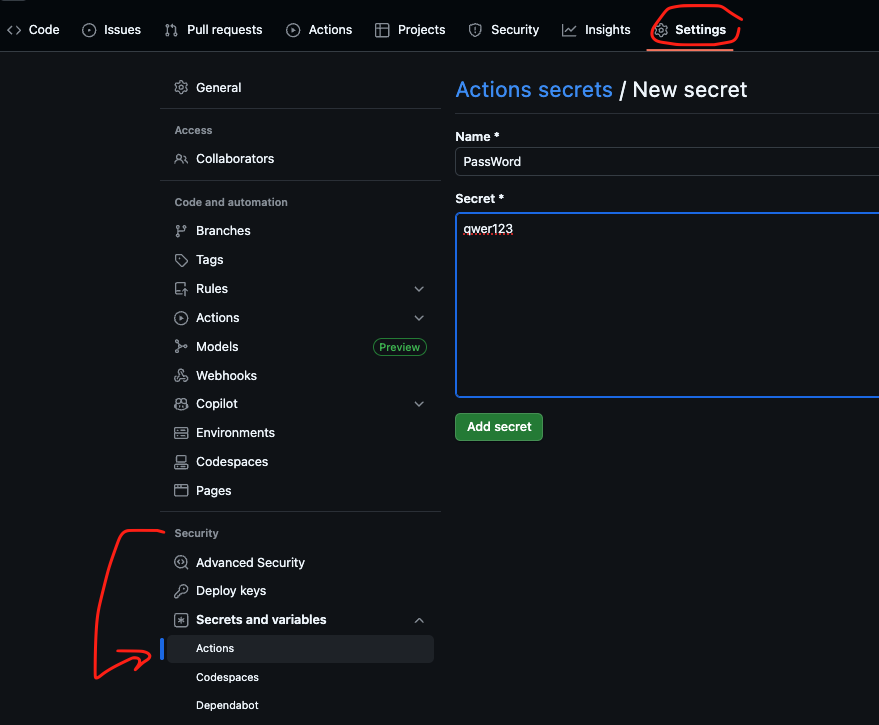The height and width of the screenshot is (725, 879).
Task: Click the Security shield icon in top nav
Action: pyautogui.click(x=475, y=30)
